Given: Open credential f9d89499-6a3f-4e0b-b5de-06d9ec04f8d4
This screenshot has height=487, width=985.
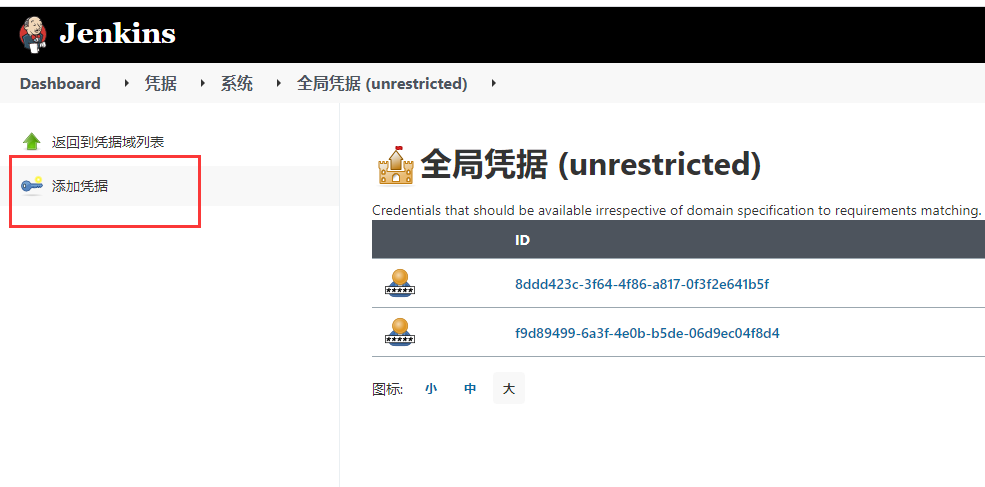Looking at the screenshot, I should click(x=647, y=333).
